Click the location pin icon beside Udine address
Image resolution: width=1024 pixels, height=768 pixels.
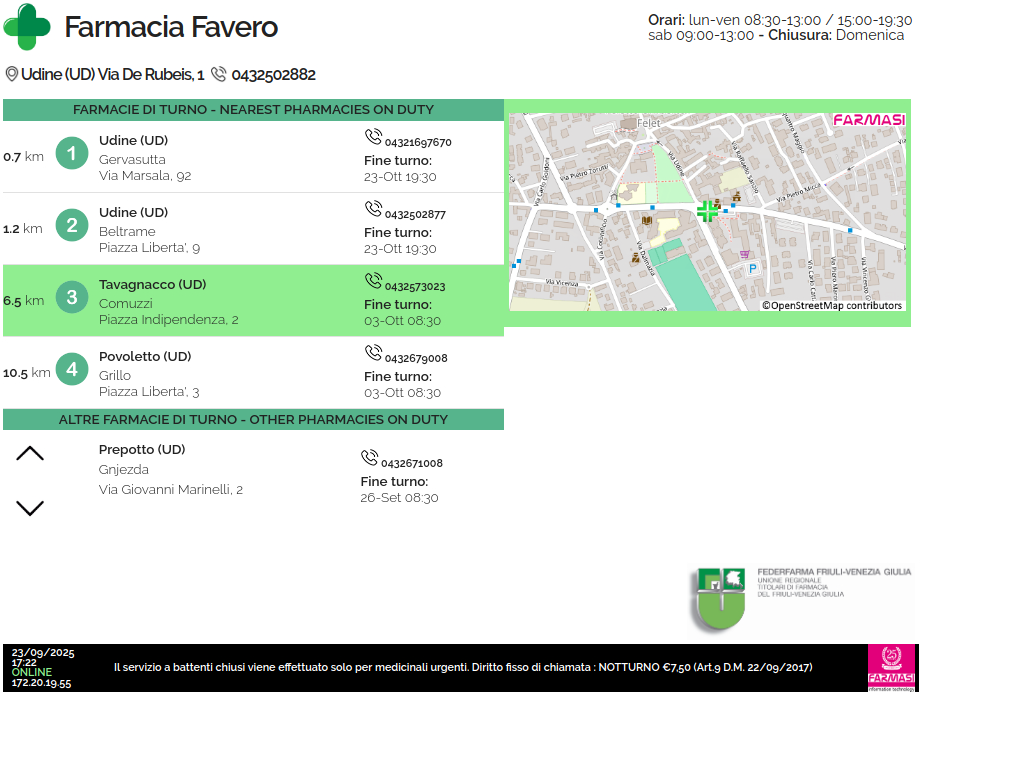12,75
